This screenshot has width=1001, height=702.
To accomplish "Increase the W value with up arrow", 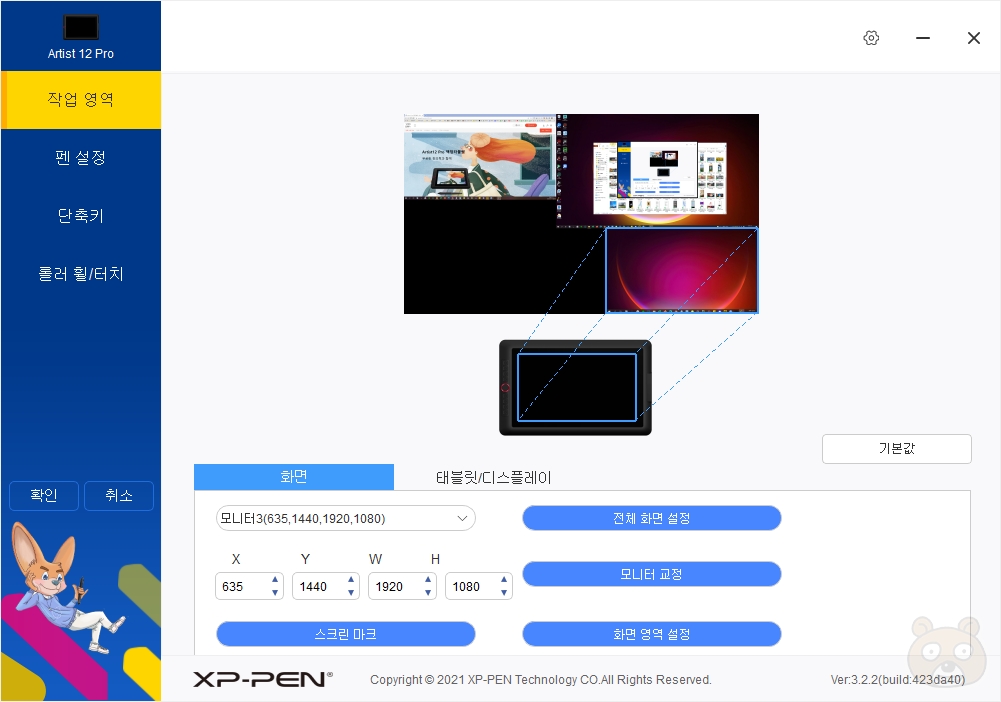I will pos(428,579).
